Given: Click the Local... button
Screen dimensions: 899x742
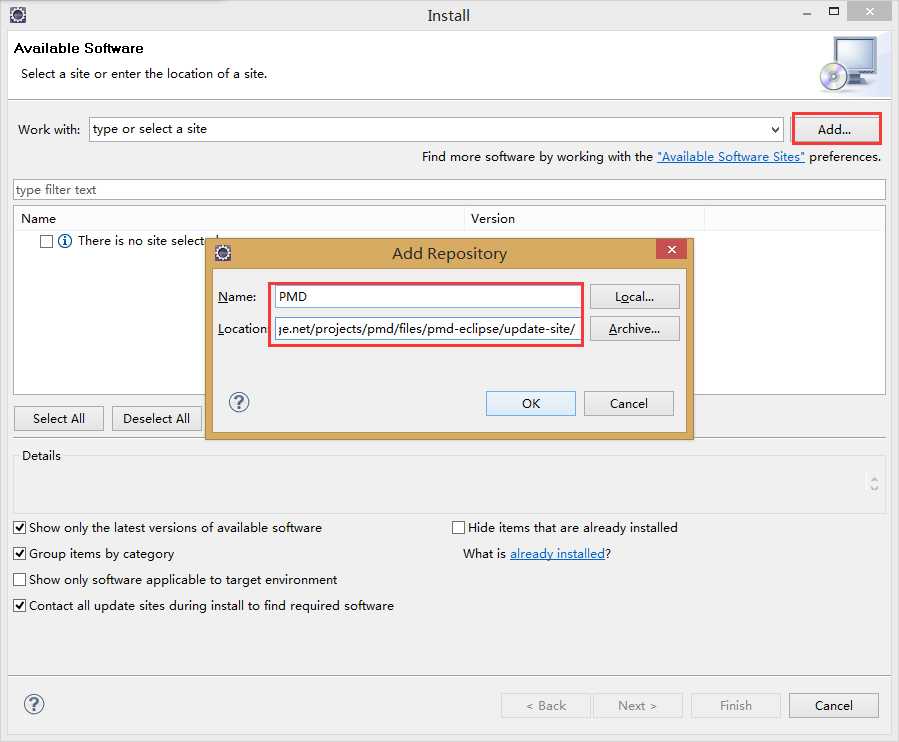Looking at the screenshot, I should click(x=634, y=296).
